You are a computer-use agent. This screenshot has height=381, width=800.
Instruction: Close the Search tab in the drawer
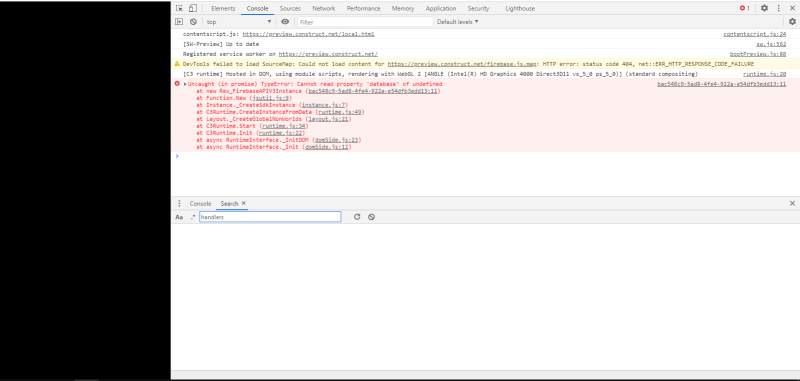click(x=244, y=203)
